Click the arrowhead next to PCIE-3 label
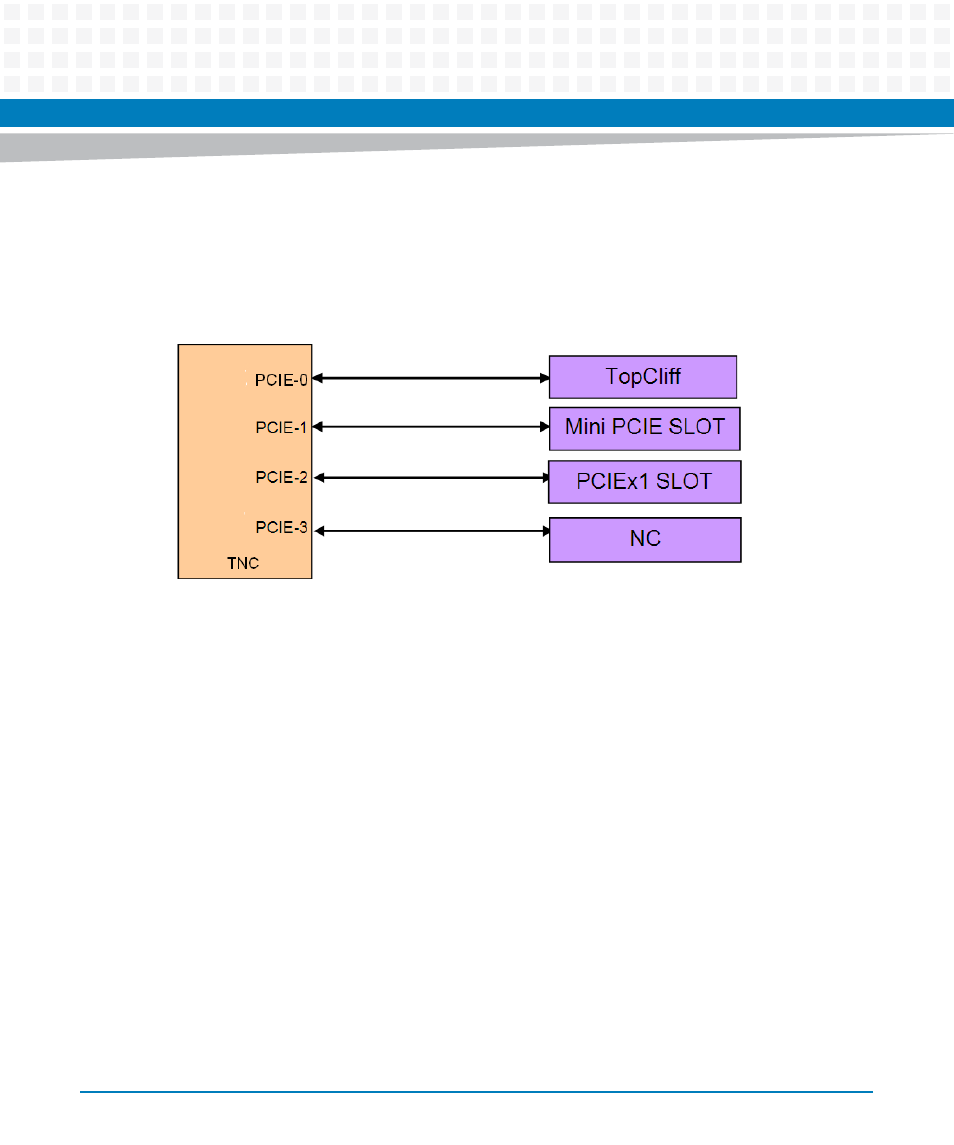954x1145 pixels. [320, 530]
